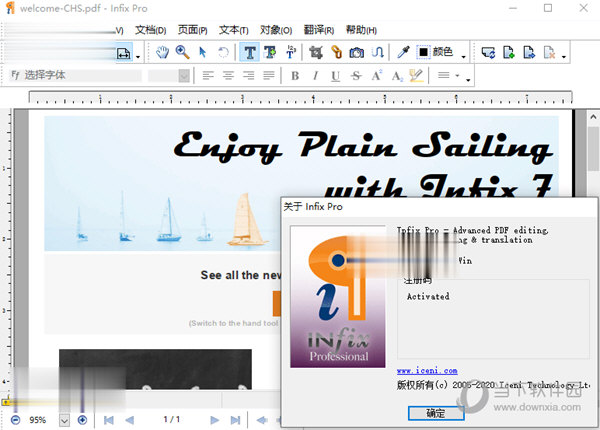Screen dimensions: 600x430
Task: Activate the Text edit T tool
Action: [249, 52]
